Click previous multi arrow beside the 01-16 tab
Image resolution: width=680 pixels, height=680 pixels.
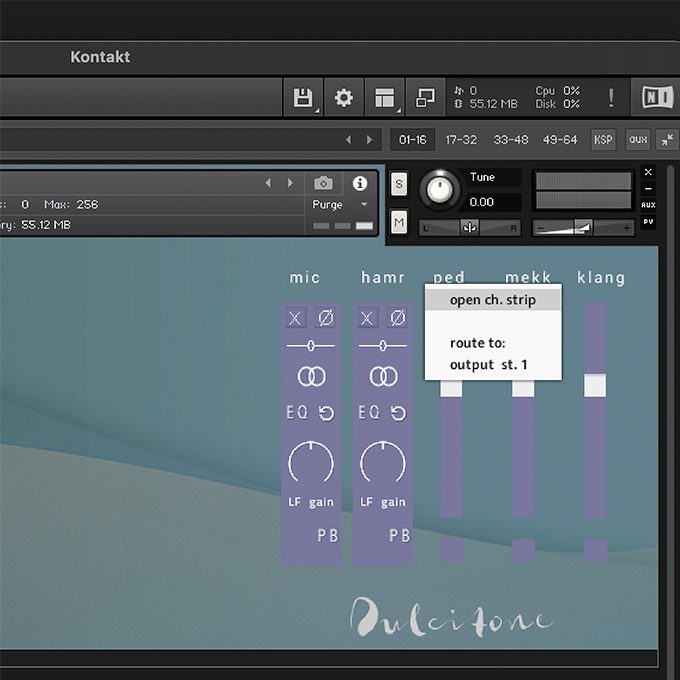(x=348, y=140)
